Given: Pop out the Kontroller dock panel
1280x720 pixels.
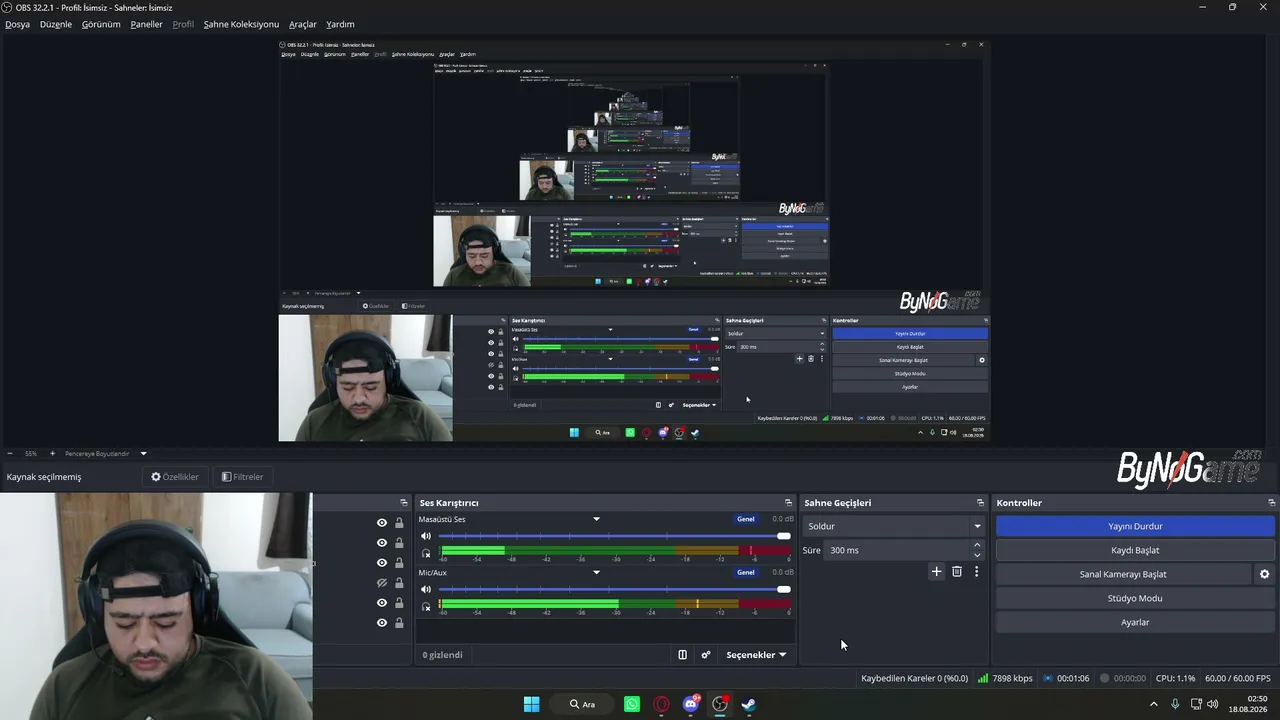Looking at the screenshot, I should [x=1271, y=503].
